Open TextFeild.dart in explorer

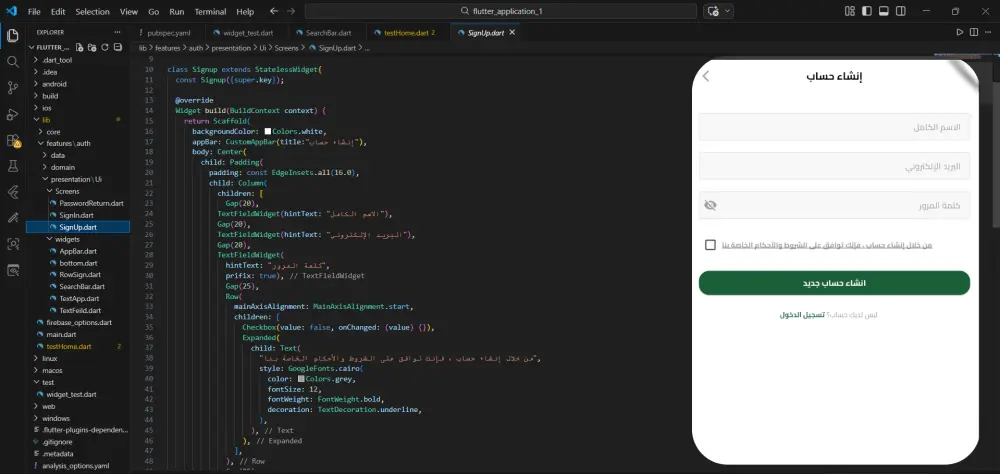click(x=80, y=310)
